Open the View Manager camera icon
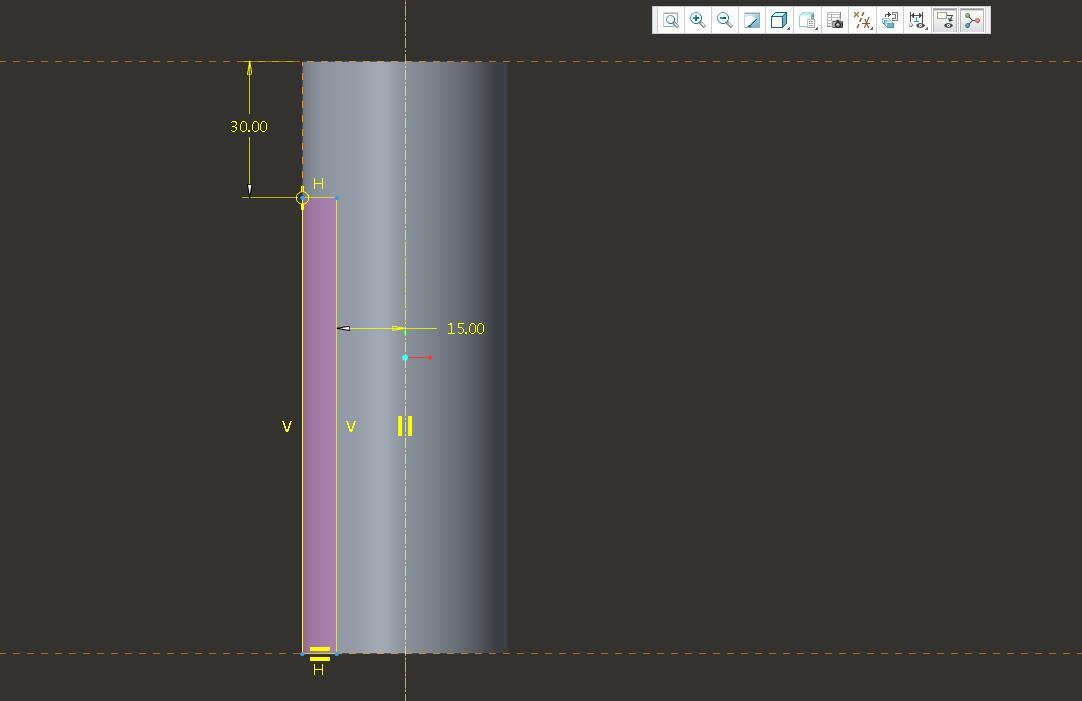 835,20
